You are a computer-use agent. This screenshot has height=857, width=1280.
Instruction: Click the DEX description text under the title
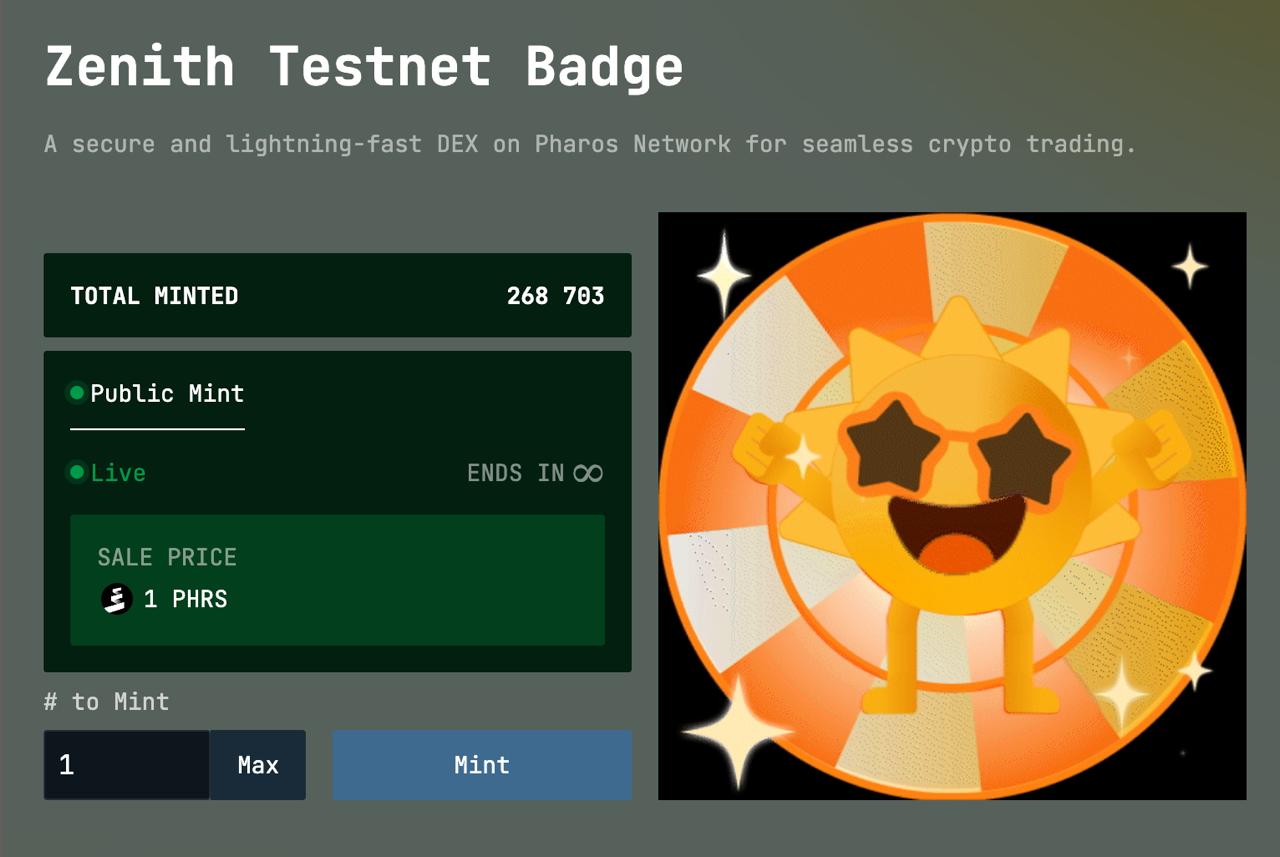590,144
